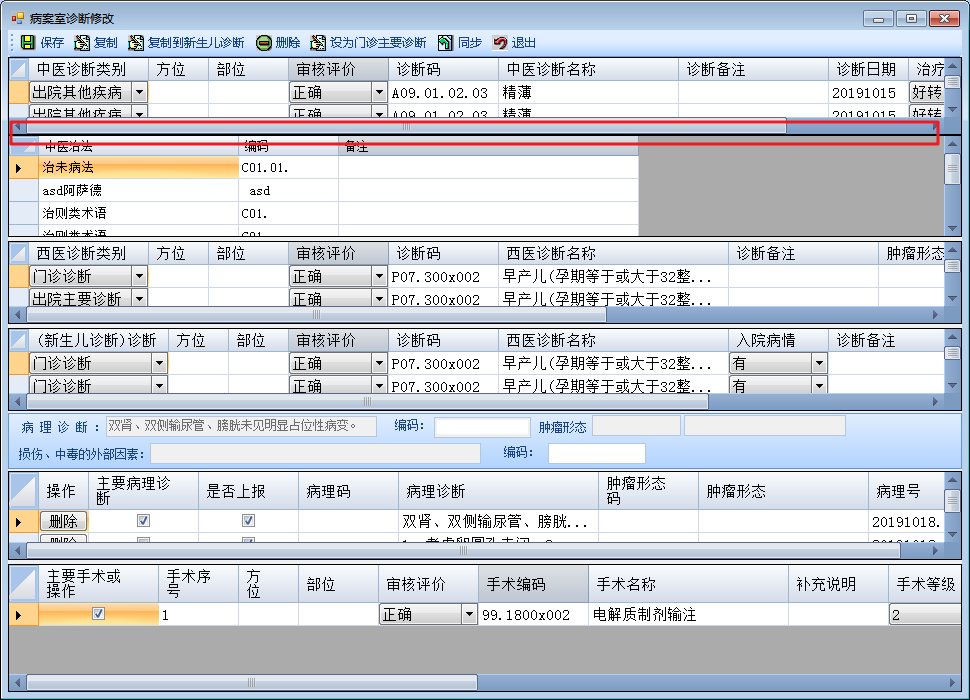Viewport: 970px width, 700px height.
Task: Select all rows via corner cell beside 西医诊断类别
Action: point(19,253)
